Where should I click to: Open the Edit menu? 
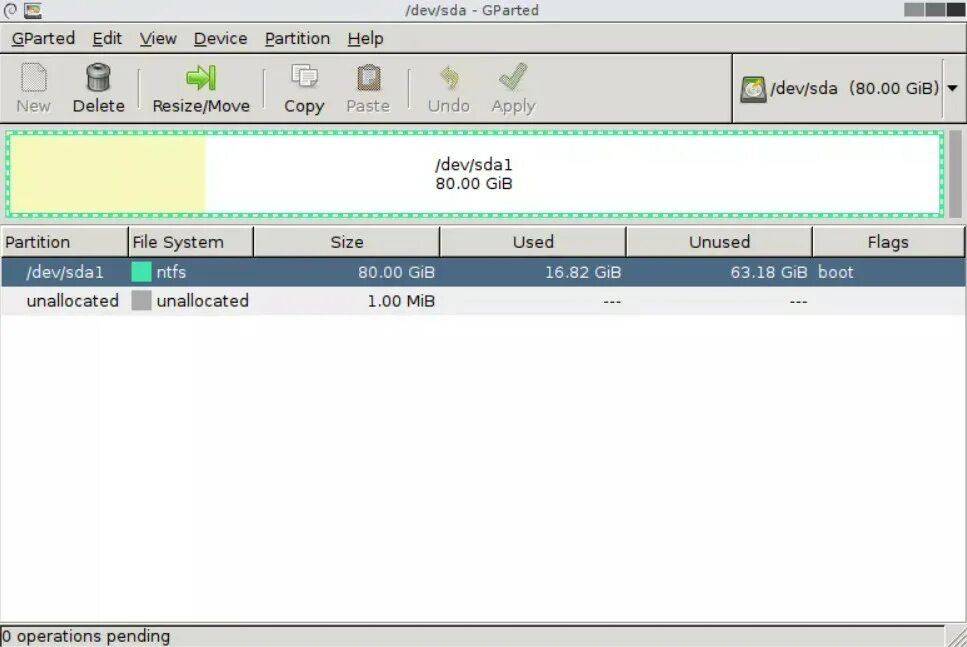[x=107, y=38]
